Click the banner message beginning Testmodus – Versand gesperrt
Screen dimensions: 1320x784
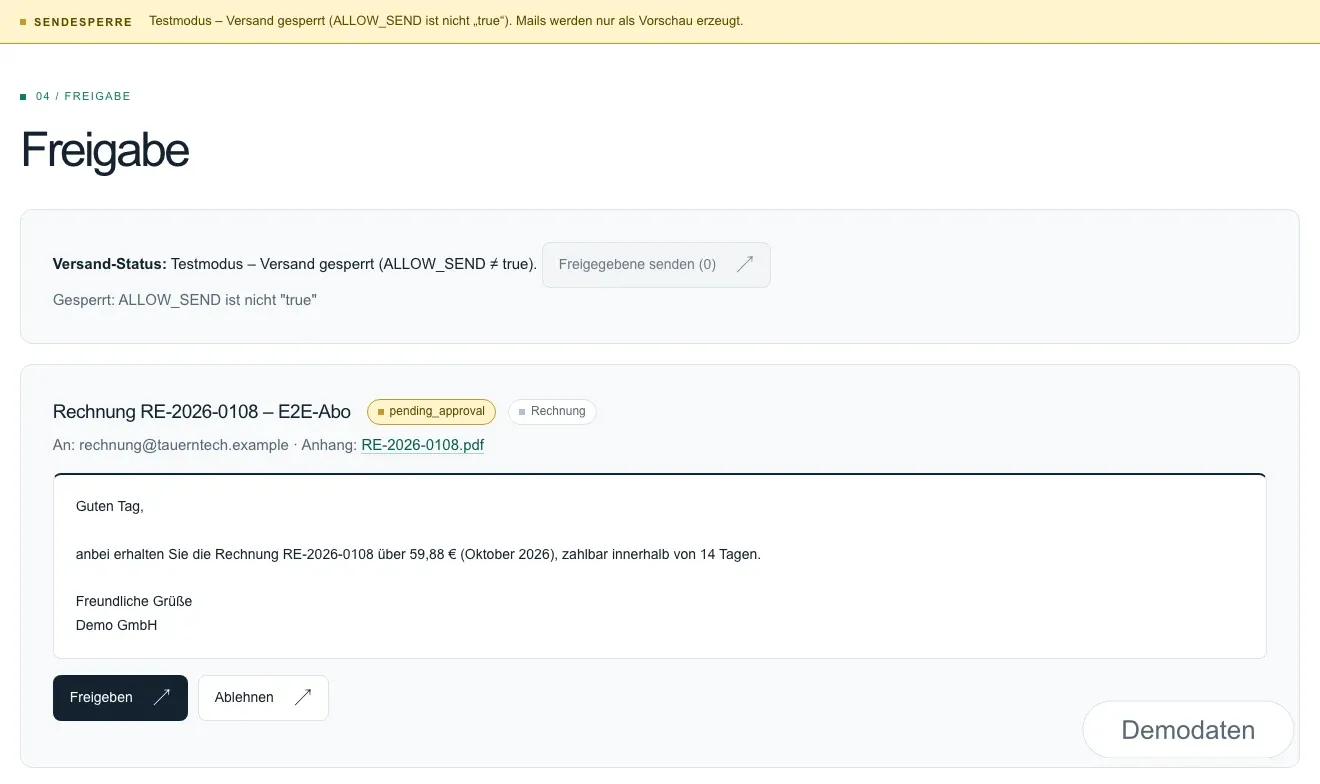click(446, 21)
